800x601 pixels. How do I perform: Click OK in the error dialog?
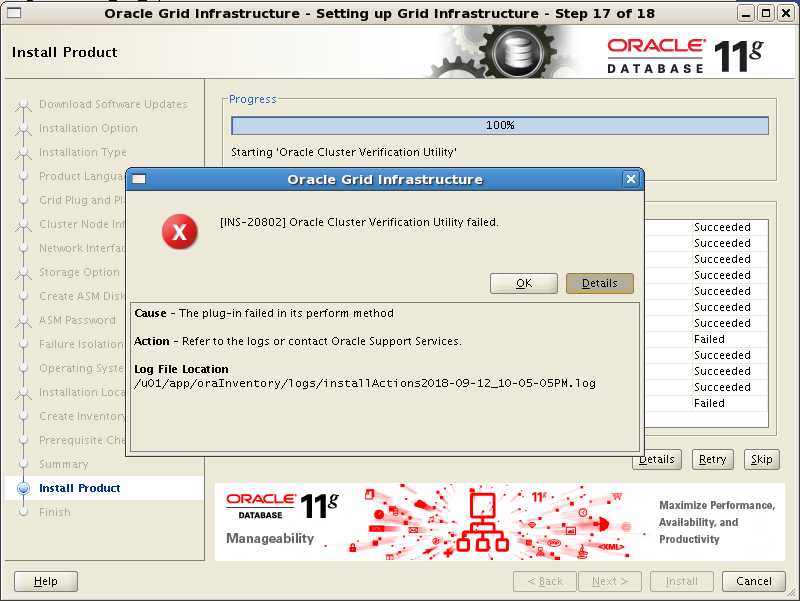tap(523, 283)
